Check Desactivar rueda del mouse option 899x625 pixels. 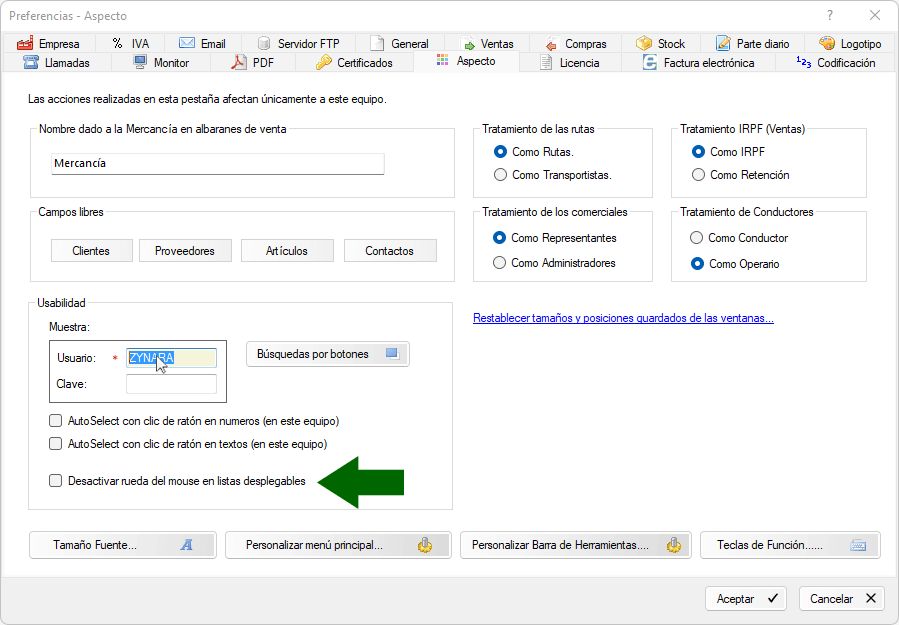pos(56,481)
